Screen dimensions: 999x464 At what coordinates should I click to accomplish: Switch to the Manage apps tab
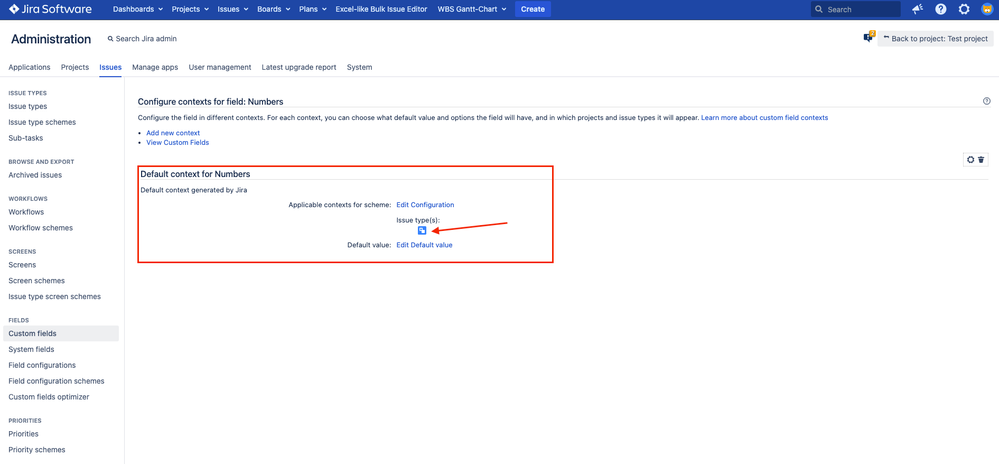point(155,67)
